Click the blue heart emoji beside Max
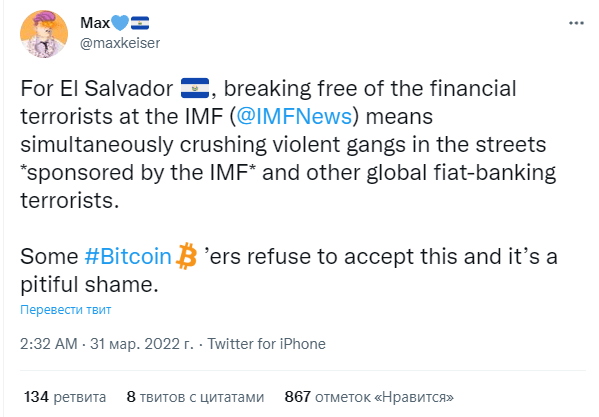 coord(120,23)
